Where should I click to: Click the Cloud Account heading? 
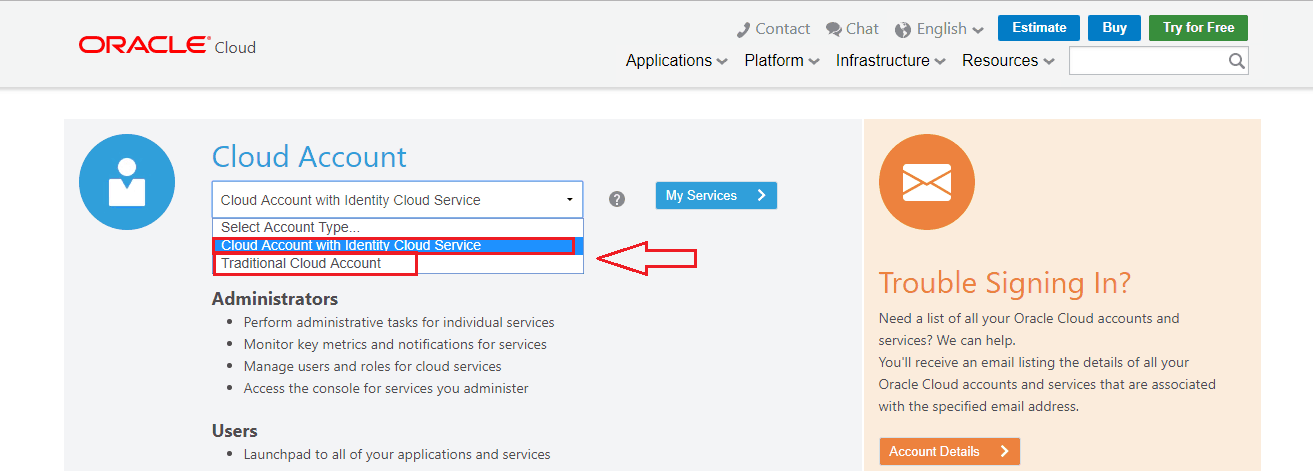[309, 157]
